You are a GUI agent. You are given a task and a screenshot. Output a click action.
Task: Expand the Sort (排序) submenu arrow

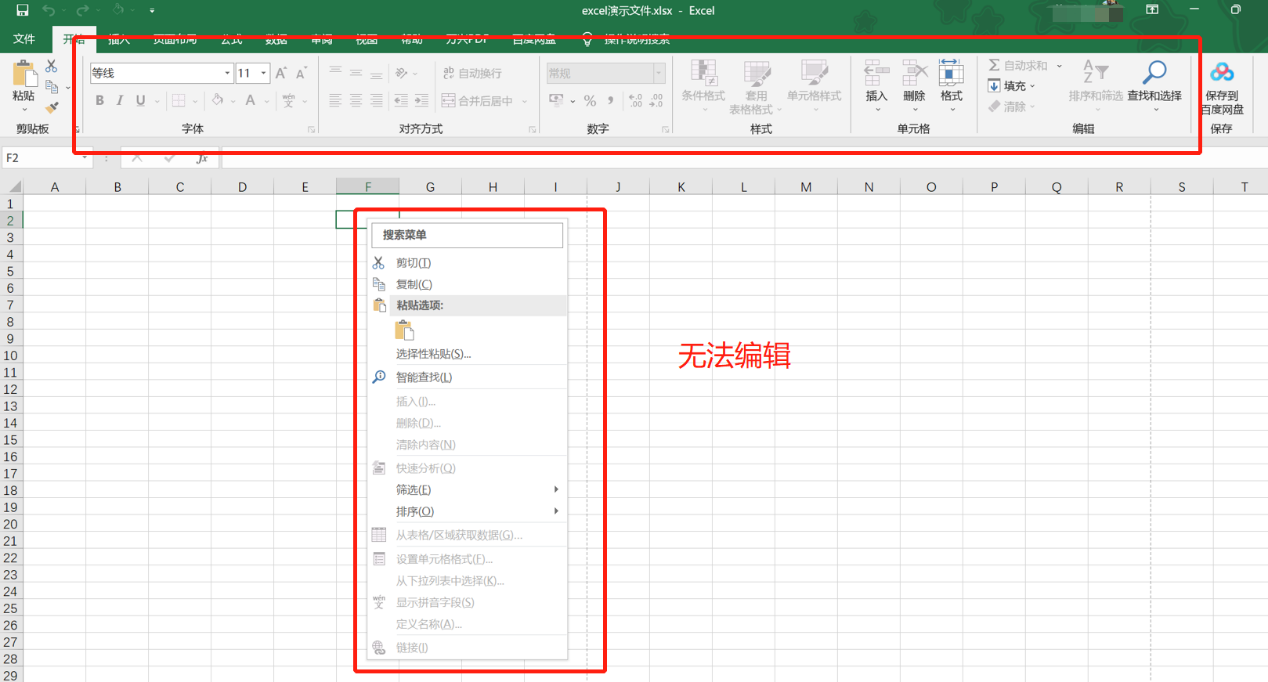click(x=556, y=512)
